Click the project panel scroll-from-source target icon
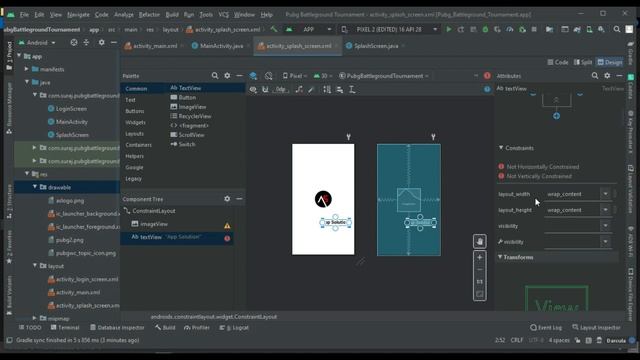 pos(73,42)
